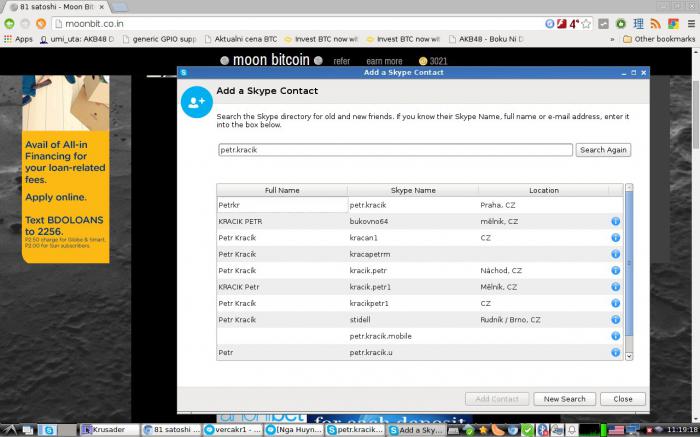Open the AKB48 - Boku Ni bookmark
The image size is (700, 437).
[x=486, y=39]
